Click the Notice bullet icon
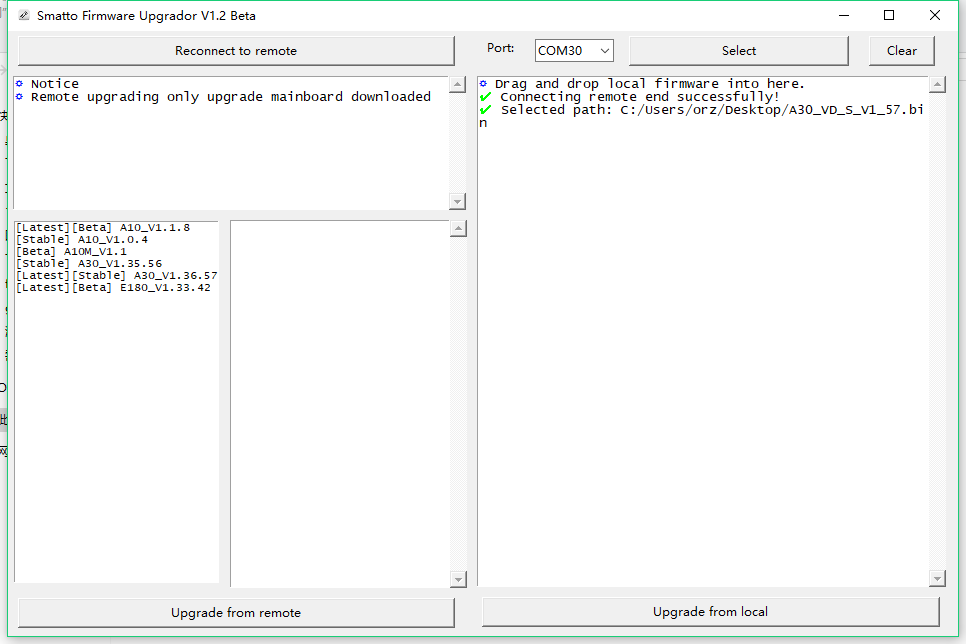 19,84
